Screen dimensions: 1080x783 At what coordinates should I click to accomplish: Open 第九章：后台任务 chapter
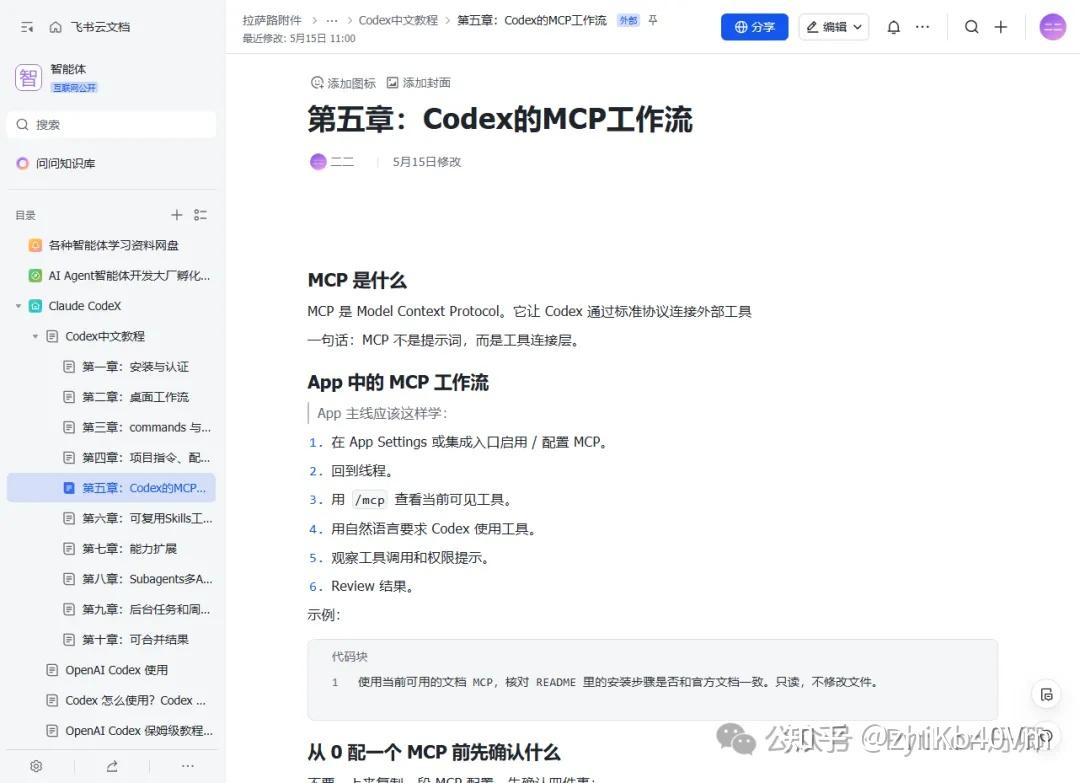[x=146, y=609]
